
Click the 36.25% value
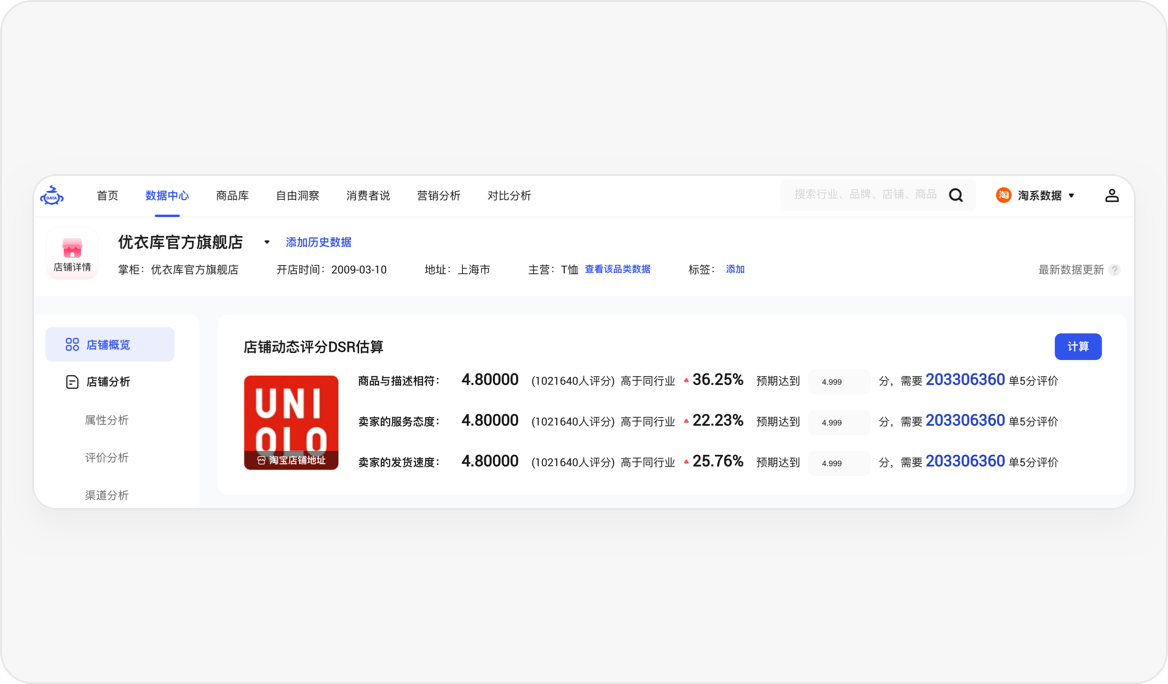(x=718, y=379)
